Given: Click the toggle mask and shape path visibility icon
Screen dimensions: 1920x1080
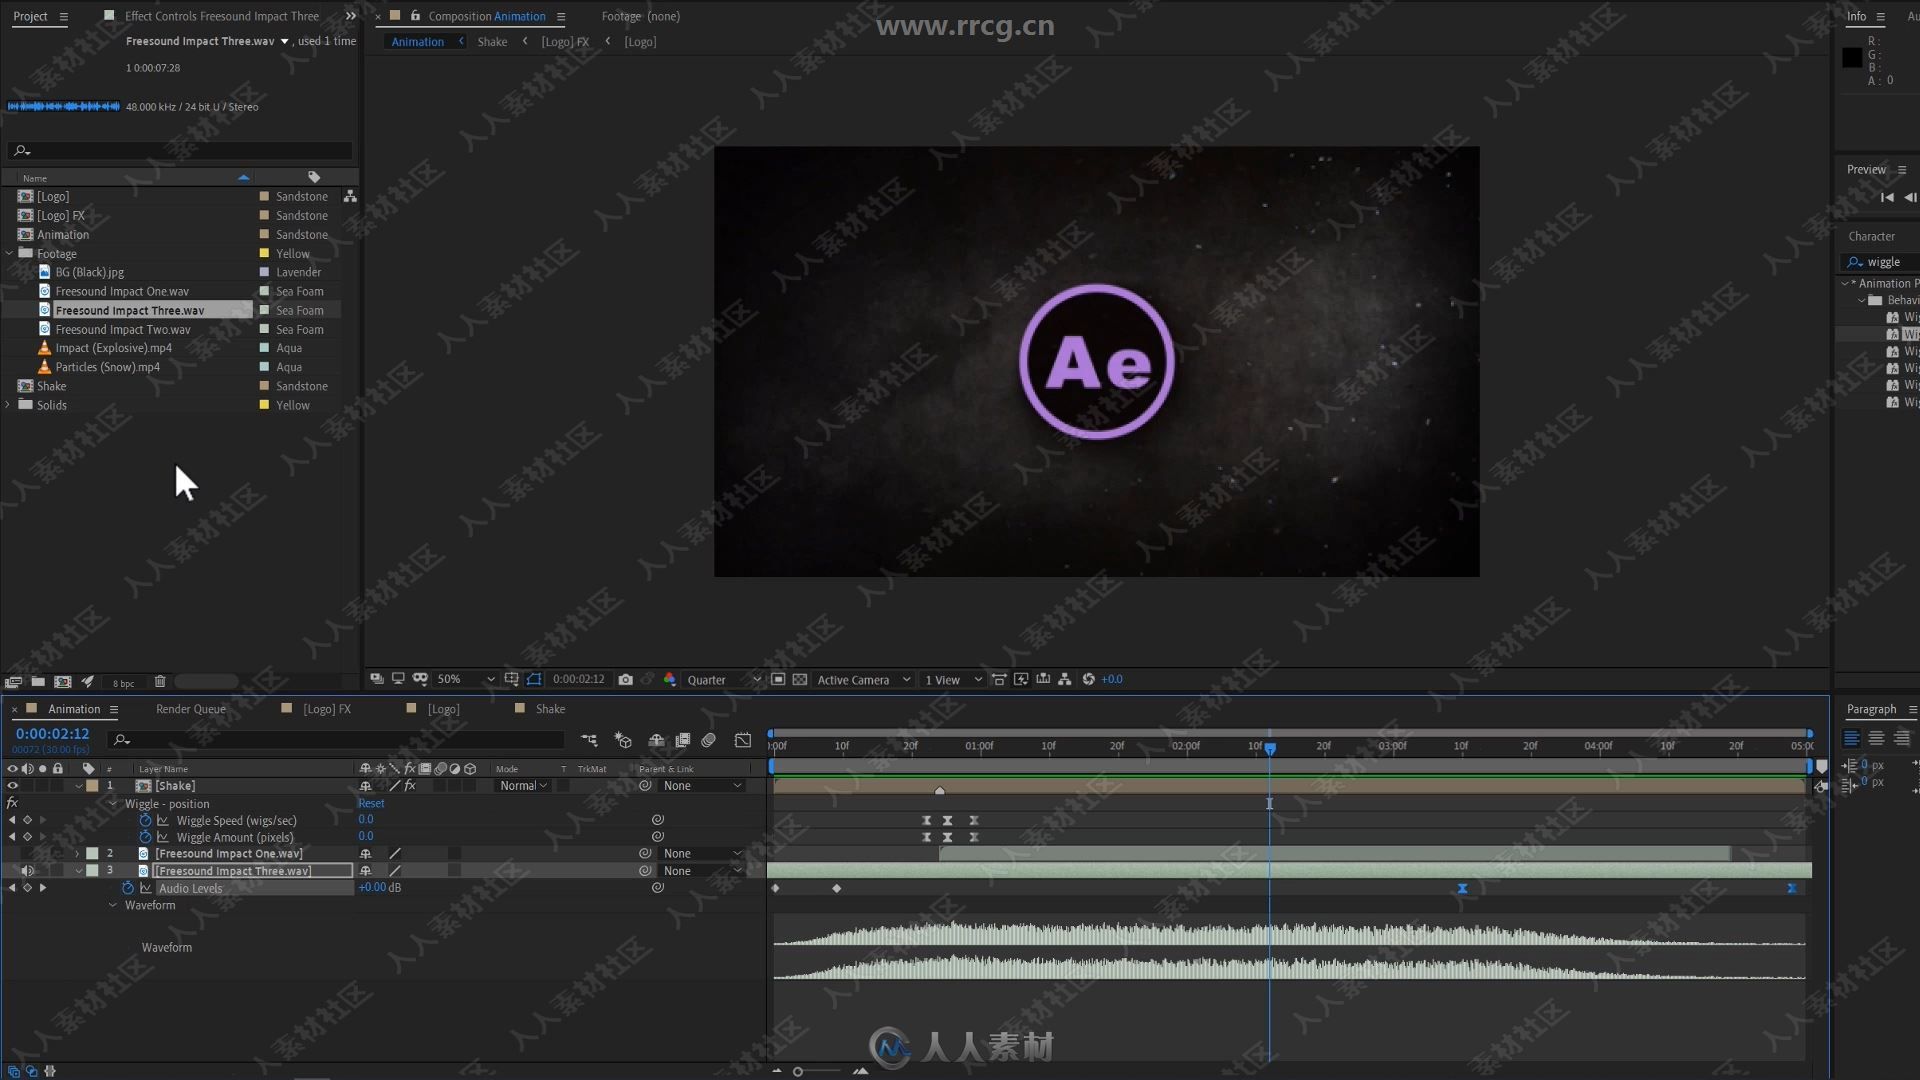Looking at the screenshot, I should click(534, 679).
